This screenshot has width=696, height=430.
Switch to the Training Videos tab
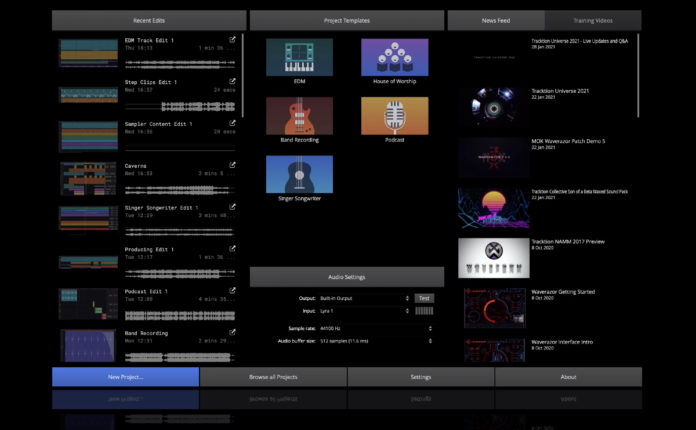coord(593,20)
